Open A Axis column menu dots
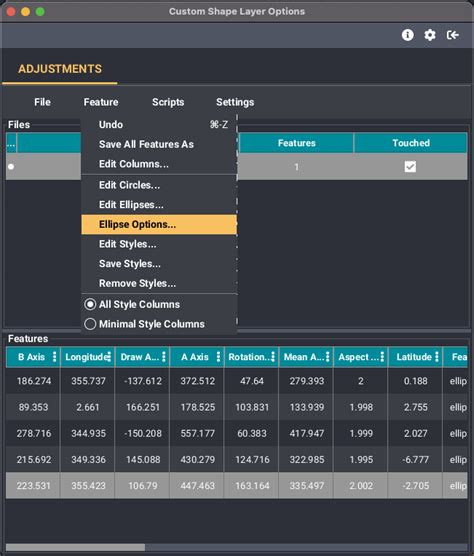The width and height of the screenshot is (474, 556). click(x=218, y=357)
